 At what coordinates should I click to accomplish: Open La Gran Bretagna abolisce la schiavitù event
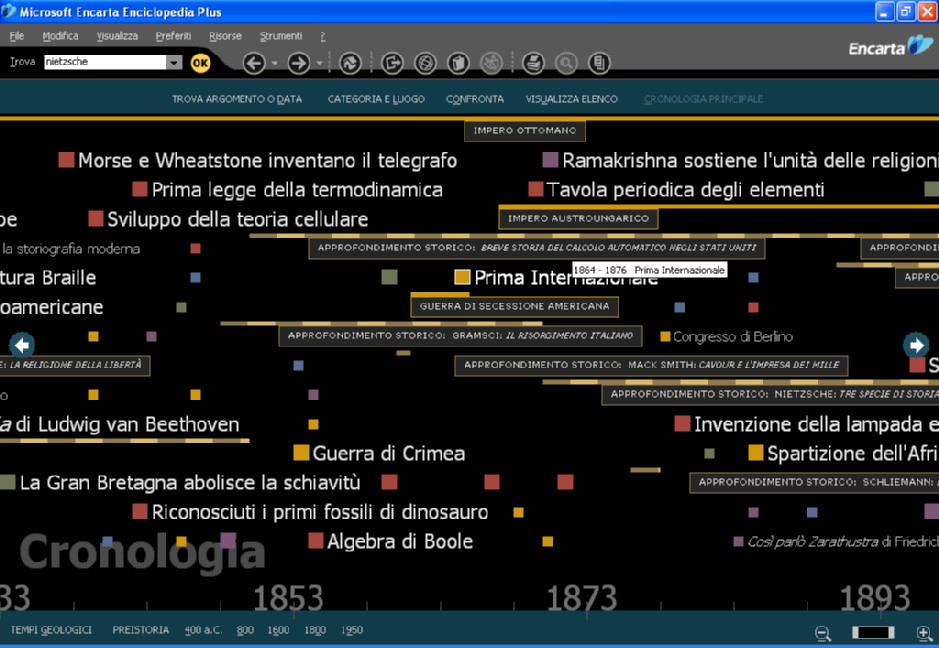point(190,483)
